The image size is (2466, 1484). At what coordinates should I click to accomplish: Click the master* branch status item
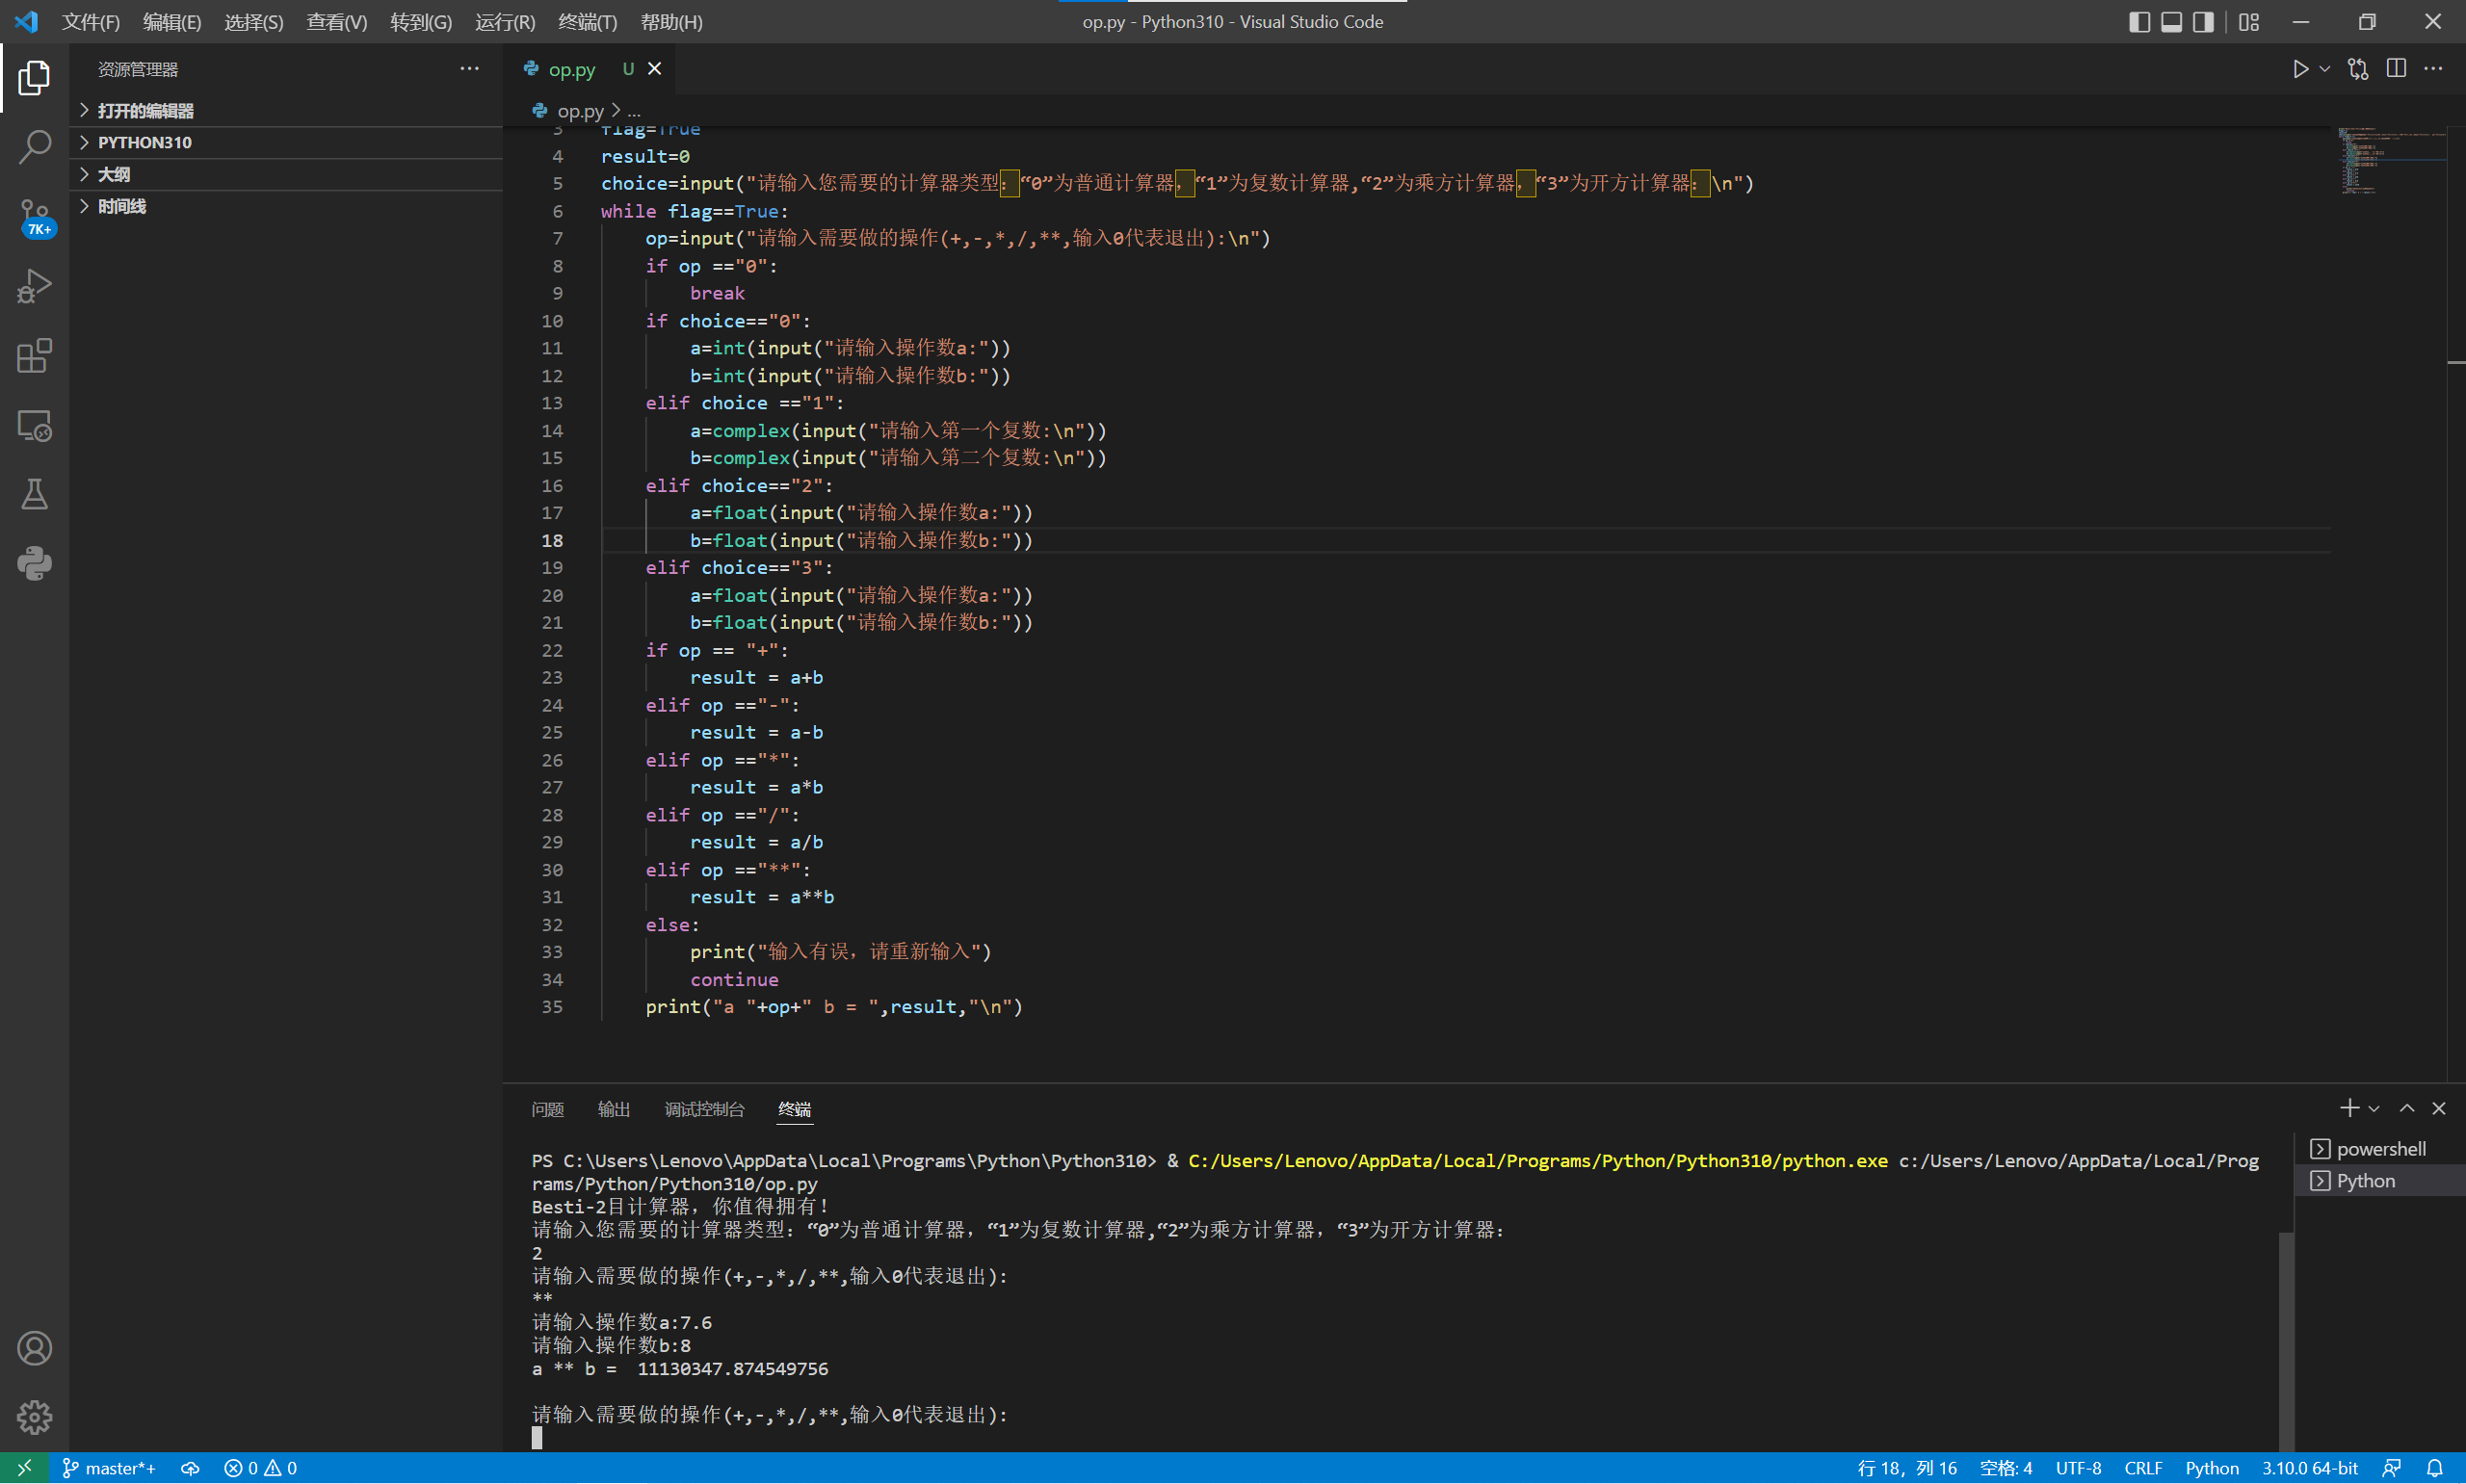click(110, 1468)
